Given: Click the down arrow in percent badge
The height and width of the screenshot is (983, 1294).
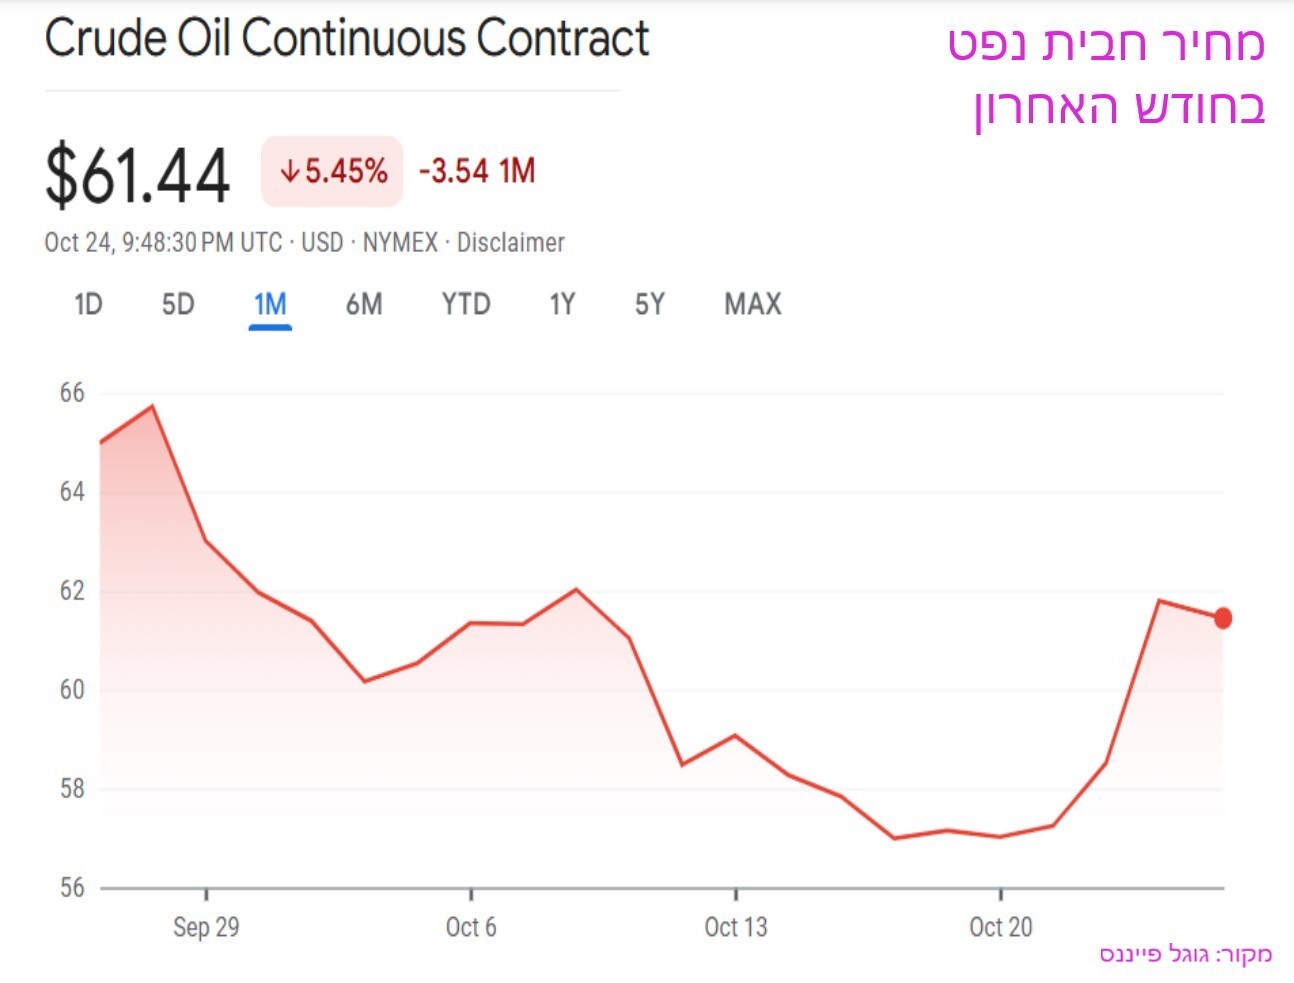Looking at the screenshot, I should pos(290,172).
